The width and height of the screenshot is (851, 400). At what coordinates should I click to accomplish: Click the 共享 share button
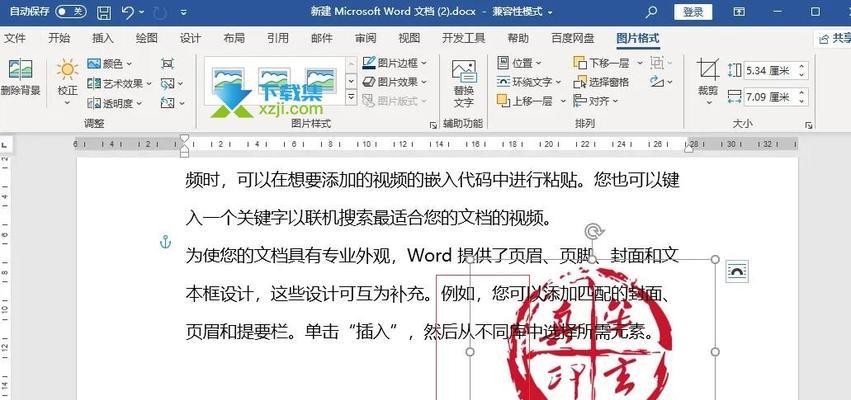pos(835,38)
